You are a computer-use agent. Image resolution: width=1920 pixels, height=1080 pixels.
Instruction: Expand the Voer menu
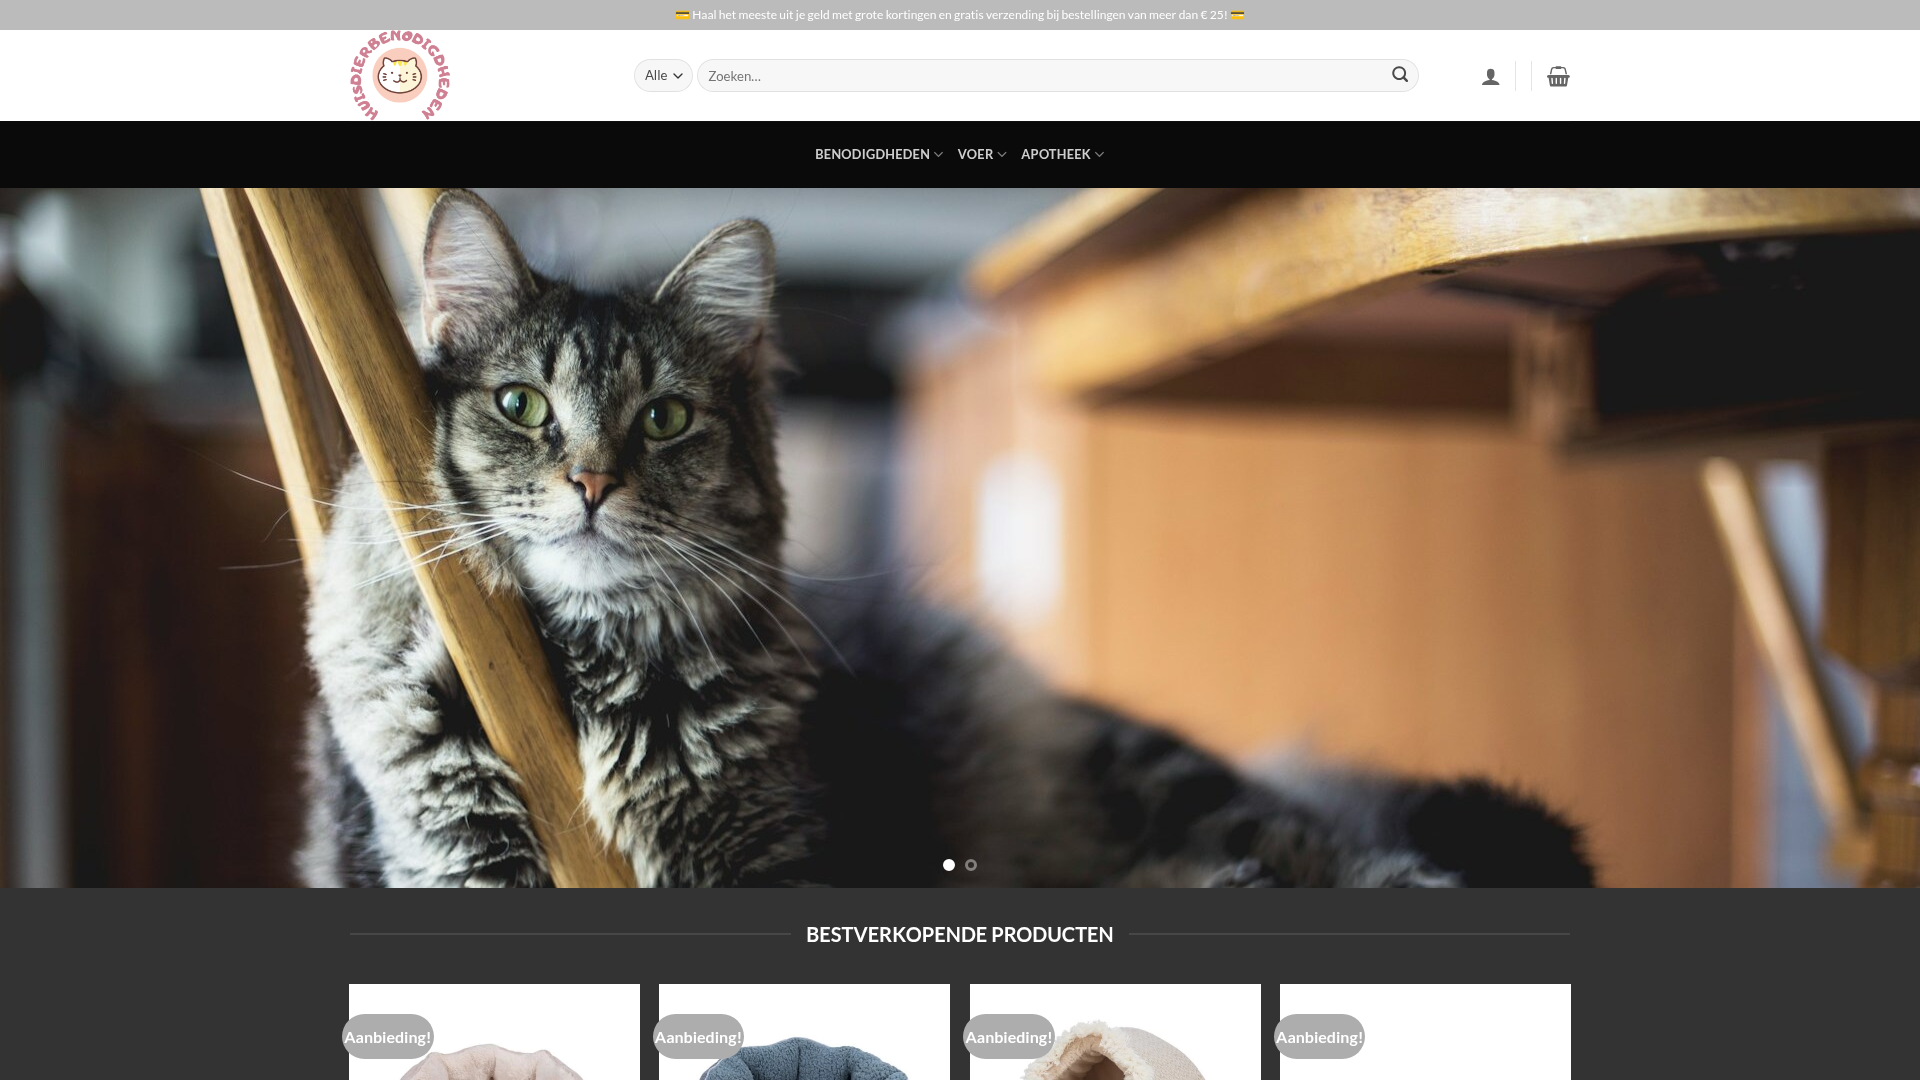pyautogui.click(x=981, y=154)
